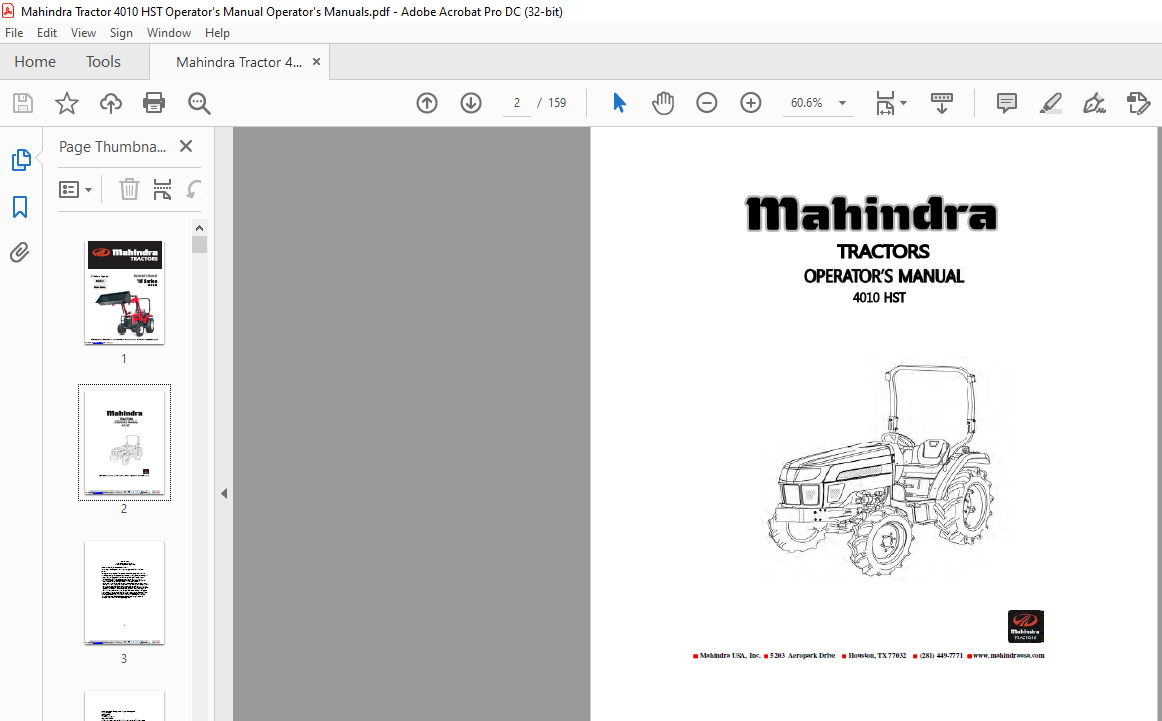
Task: Click "OPERATOR'S MANUAL" heading on page
Action: click(883, 276)
